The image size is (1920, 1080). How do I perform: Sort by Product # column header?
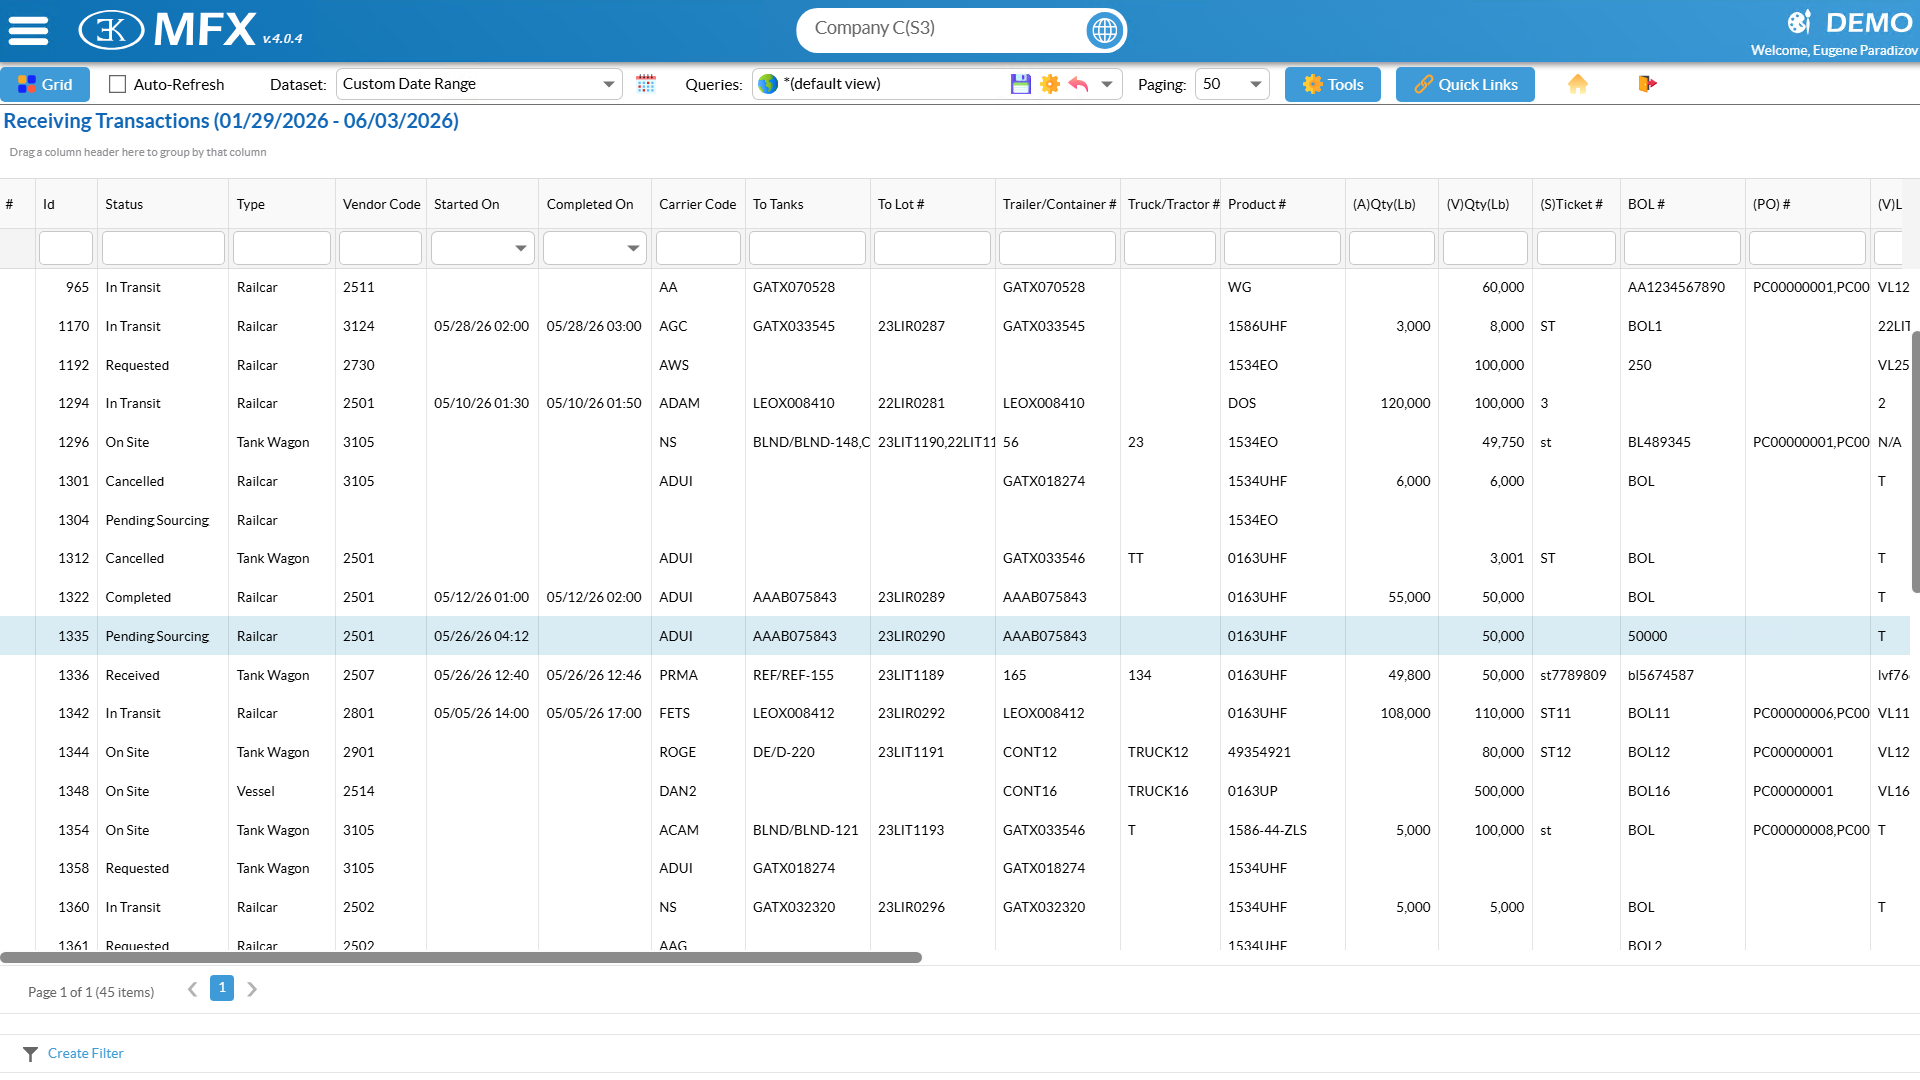click(1282, 204)
